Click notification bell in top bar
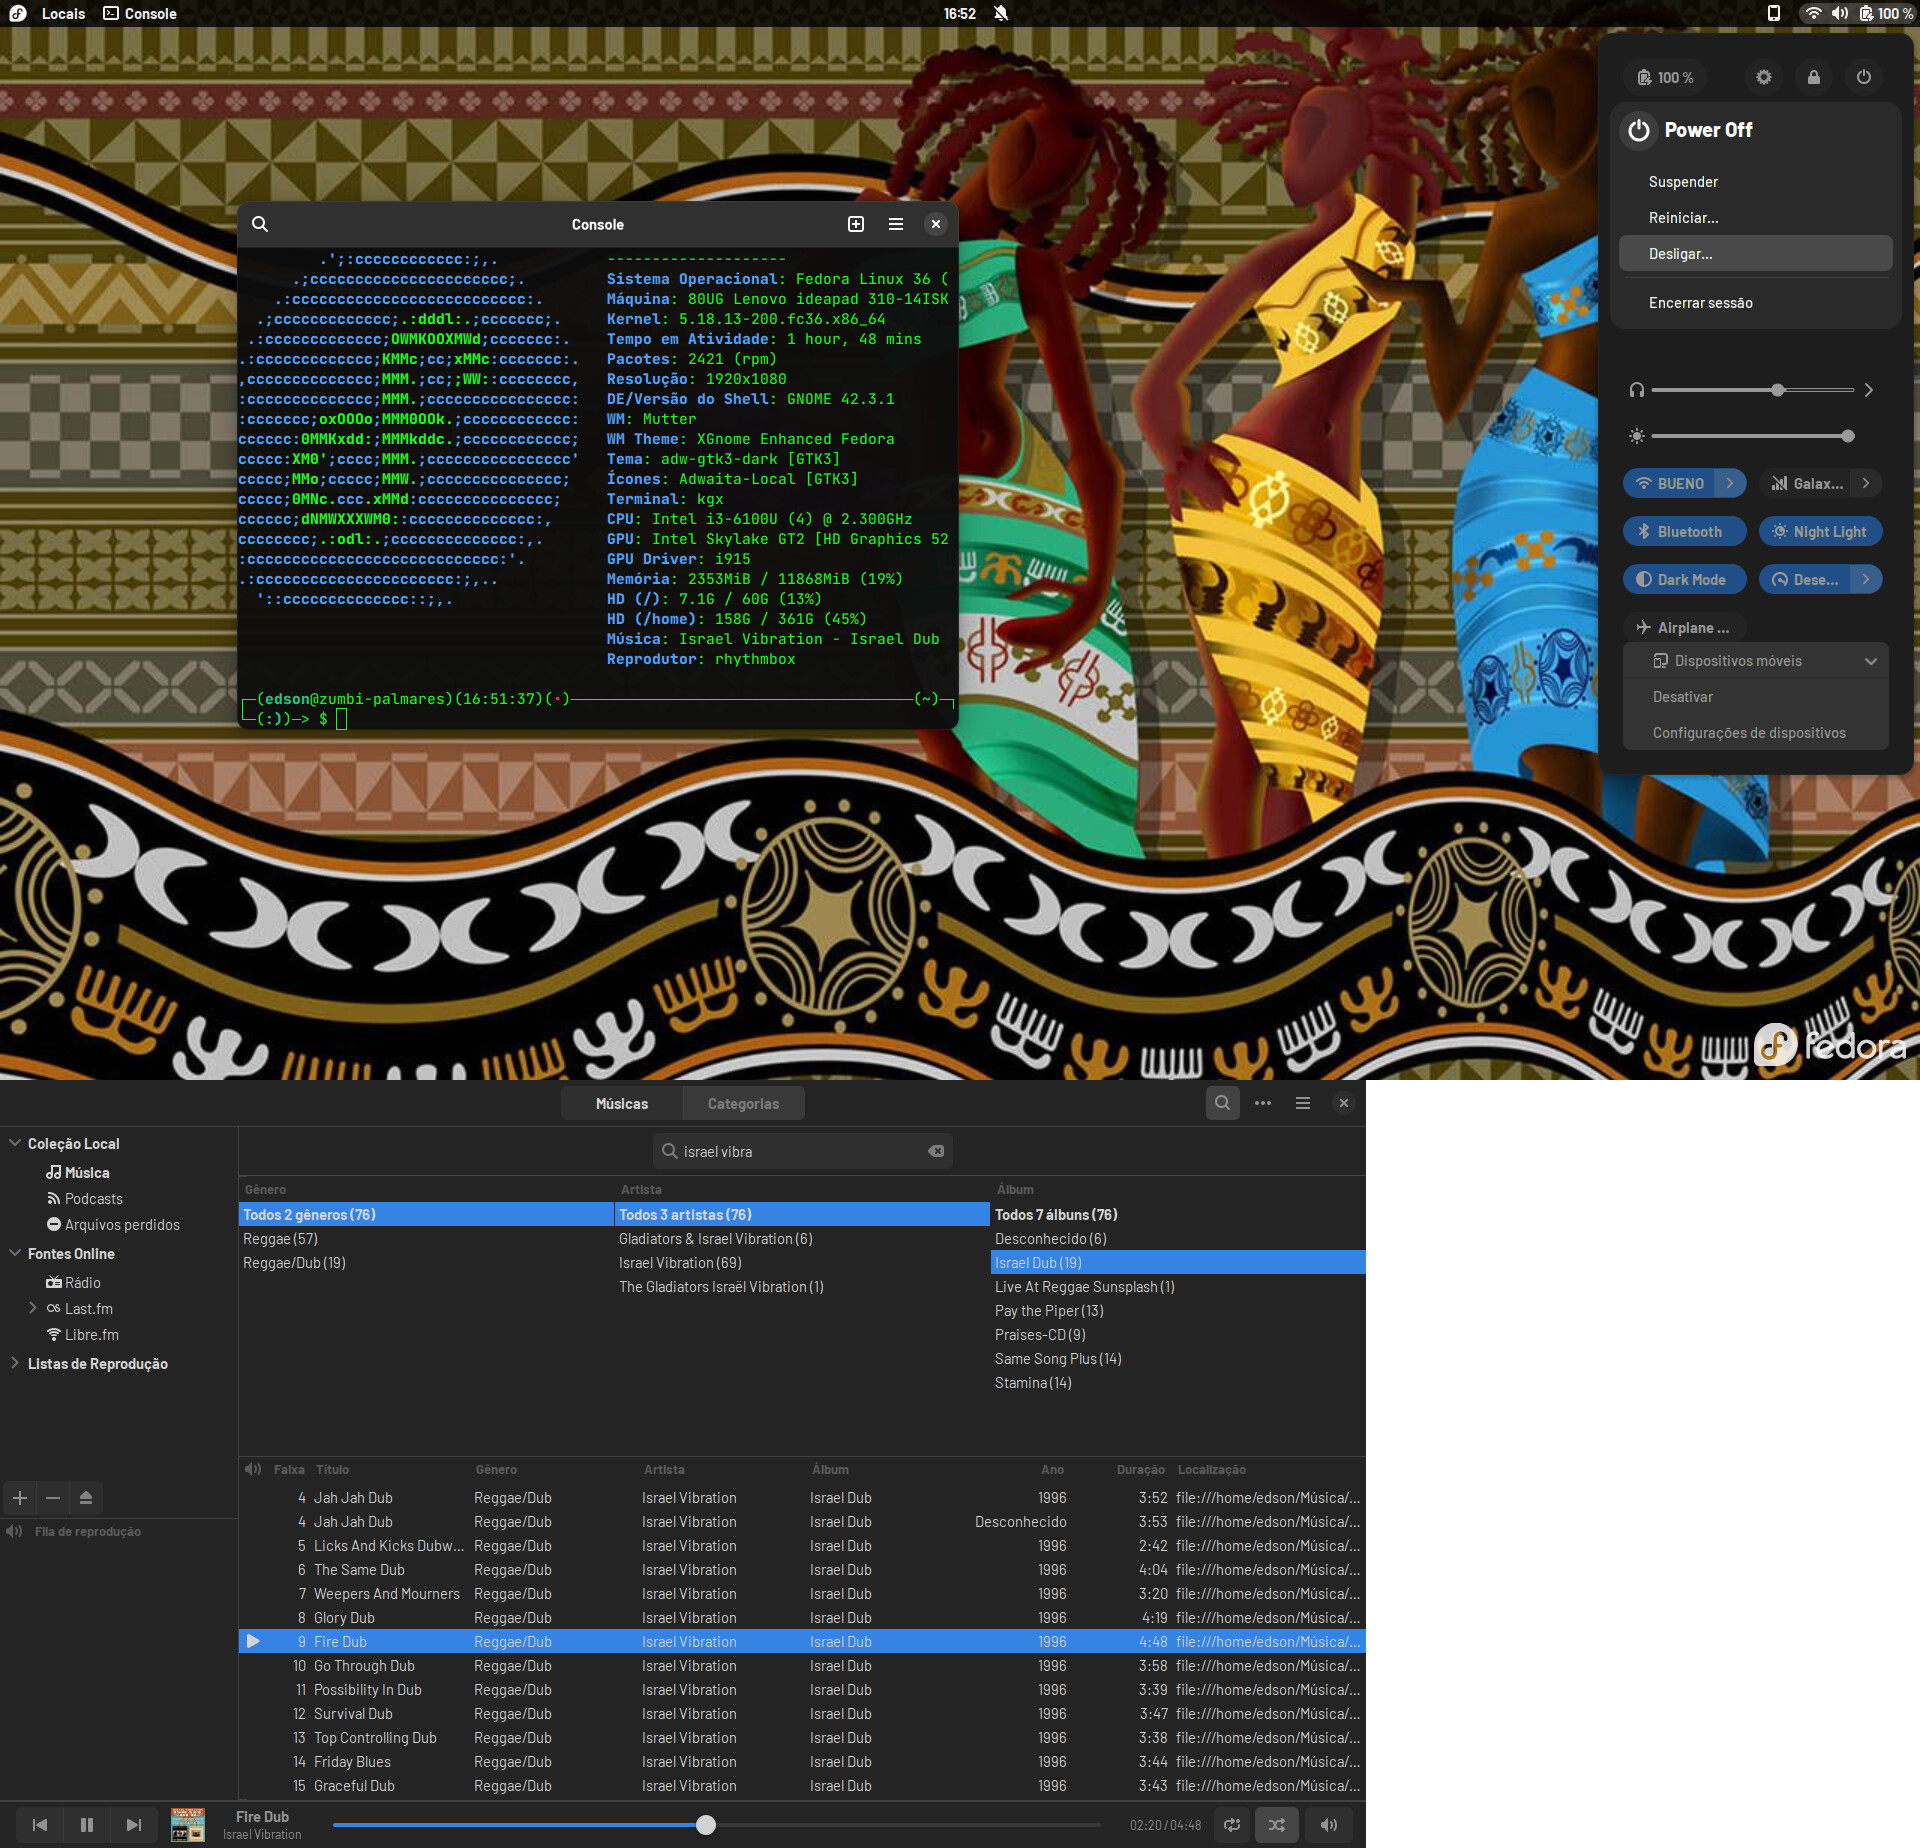1920x1848 pixels. coord(1000,13)
